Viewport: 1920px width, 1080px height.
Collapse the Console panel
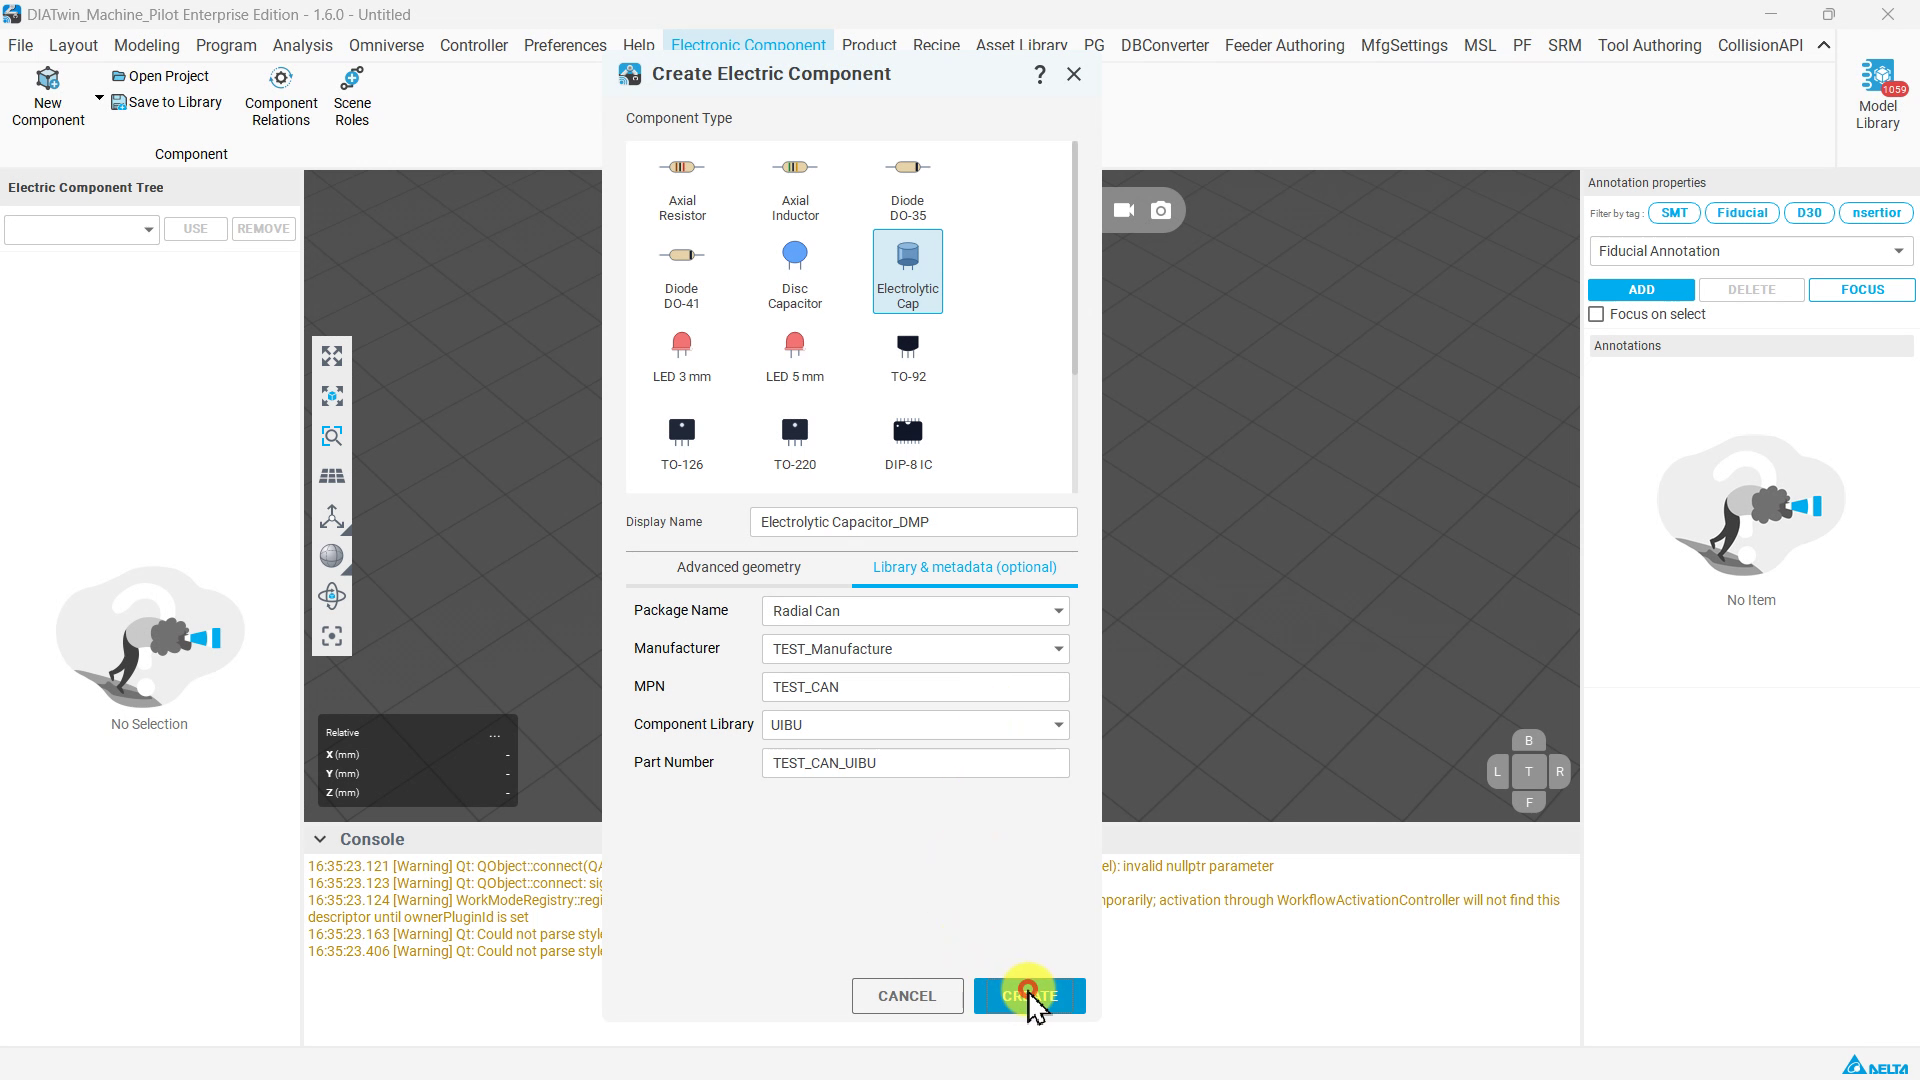[x=319, y=840]
